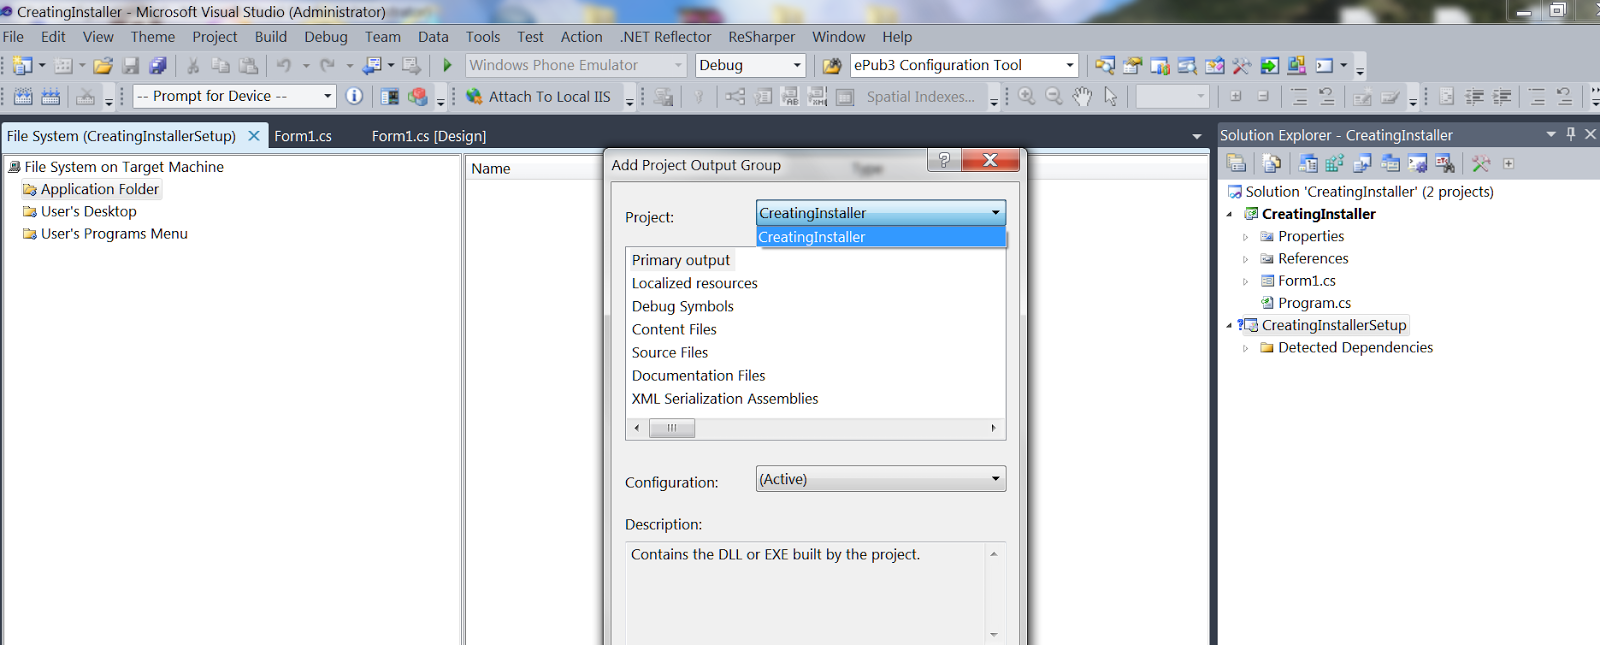This screenshot has width=1600, height=645.
Task: Toggle auto-hide pin on Solution Explorer
Action: tap(1570, 134)
